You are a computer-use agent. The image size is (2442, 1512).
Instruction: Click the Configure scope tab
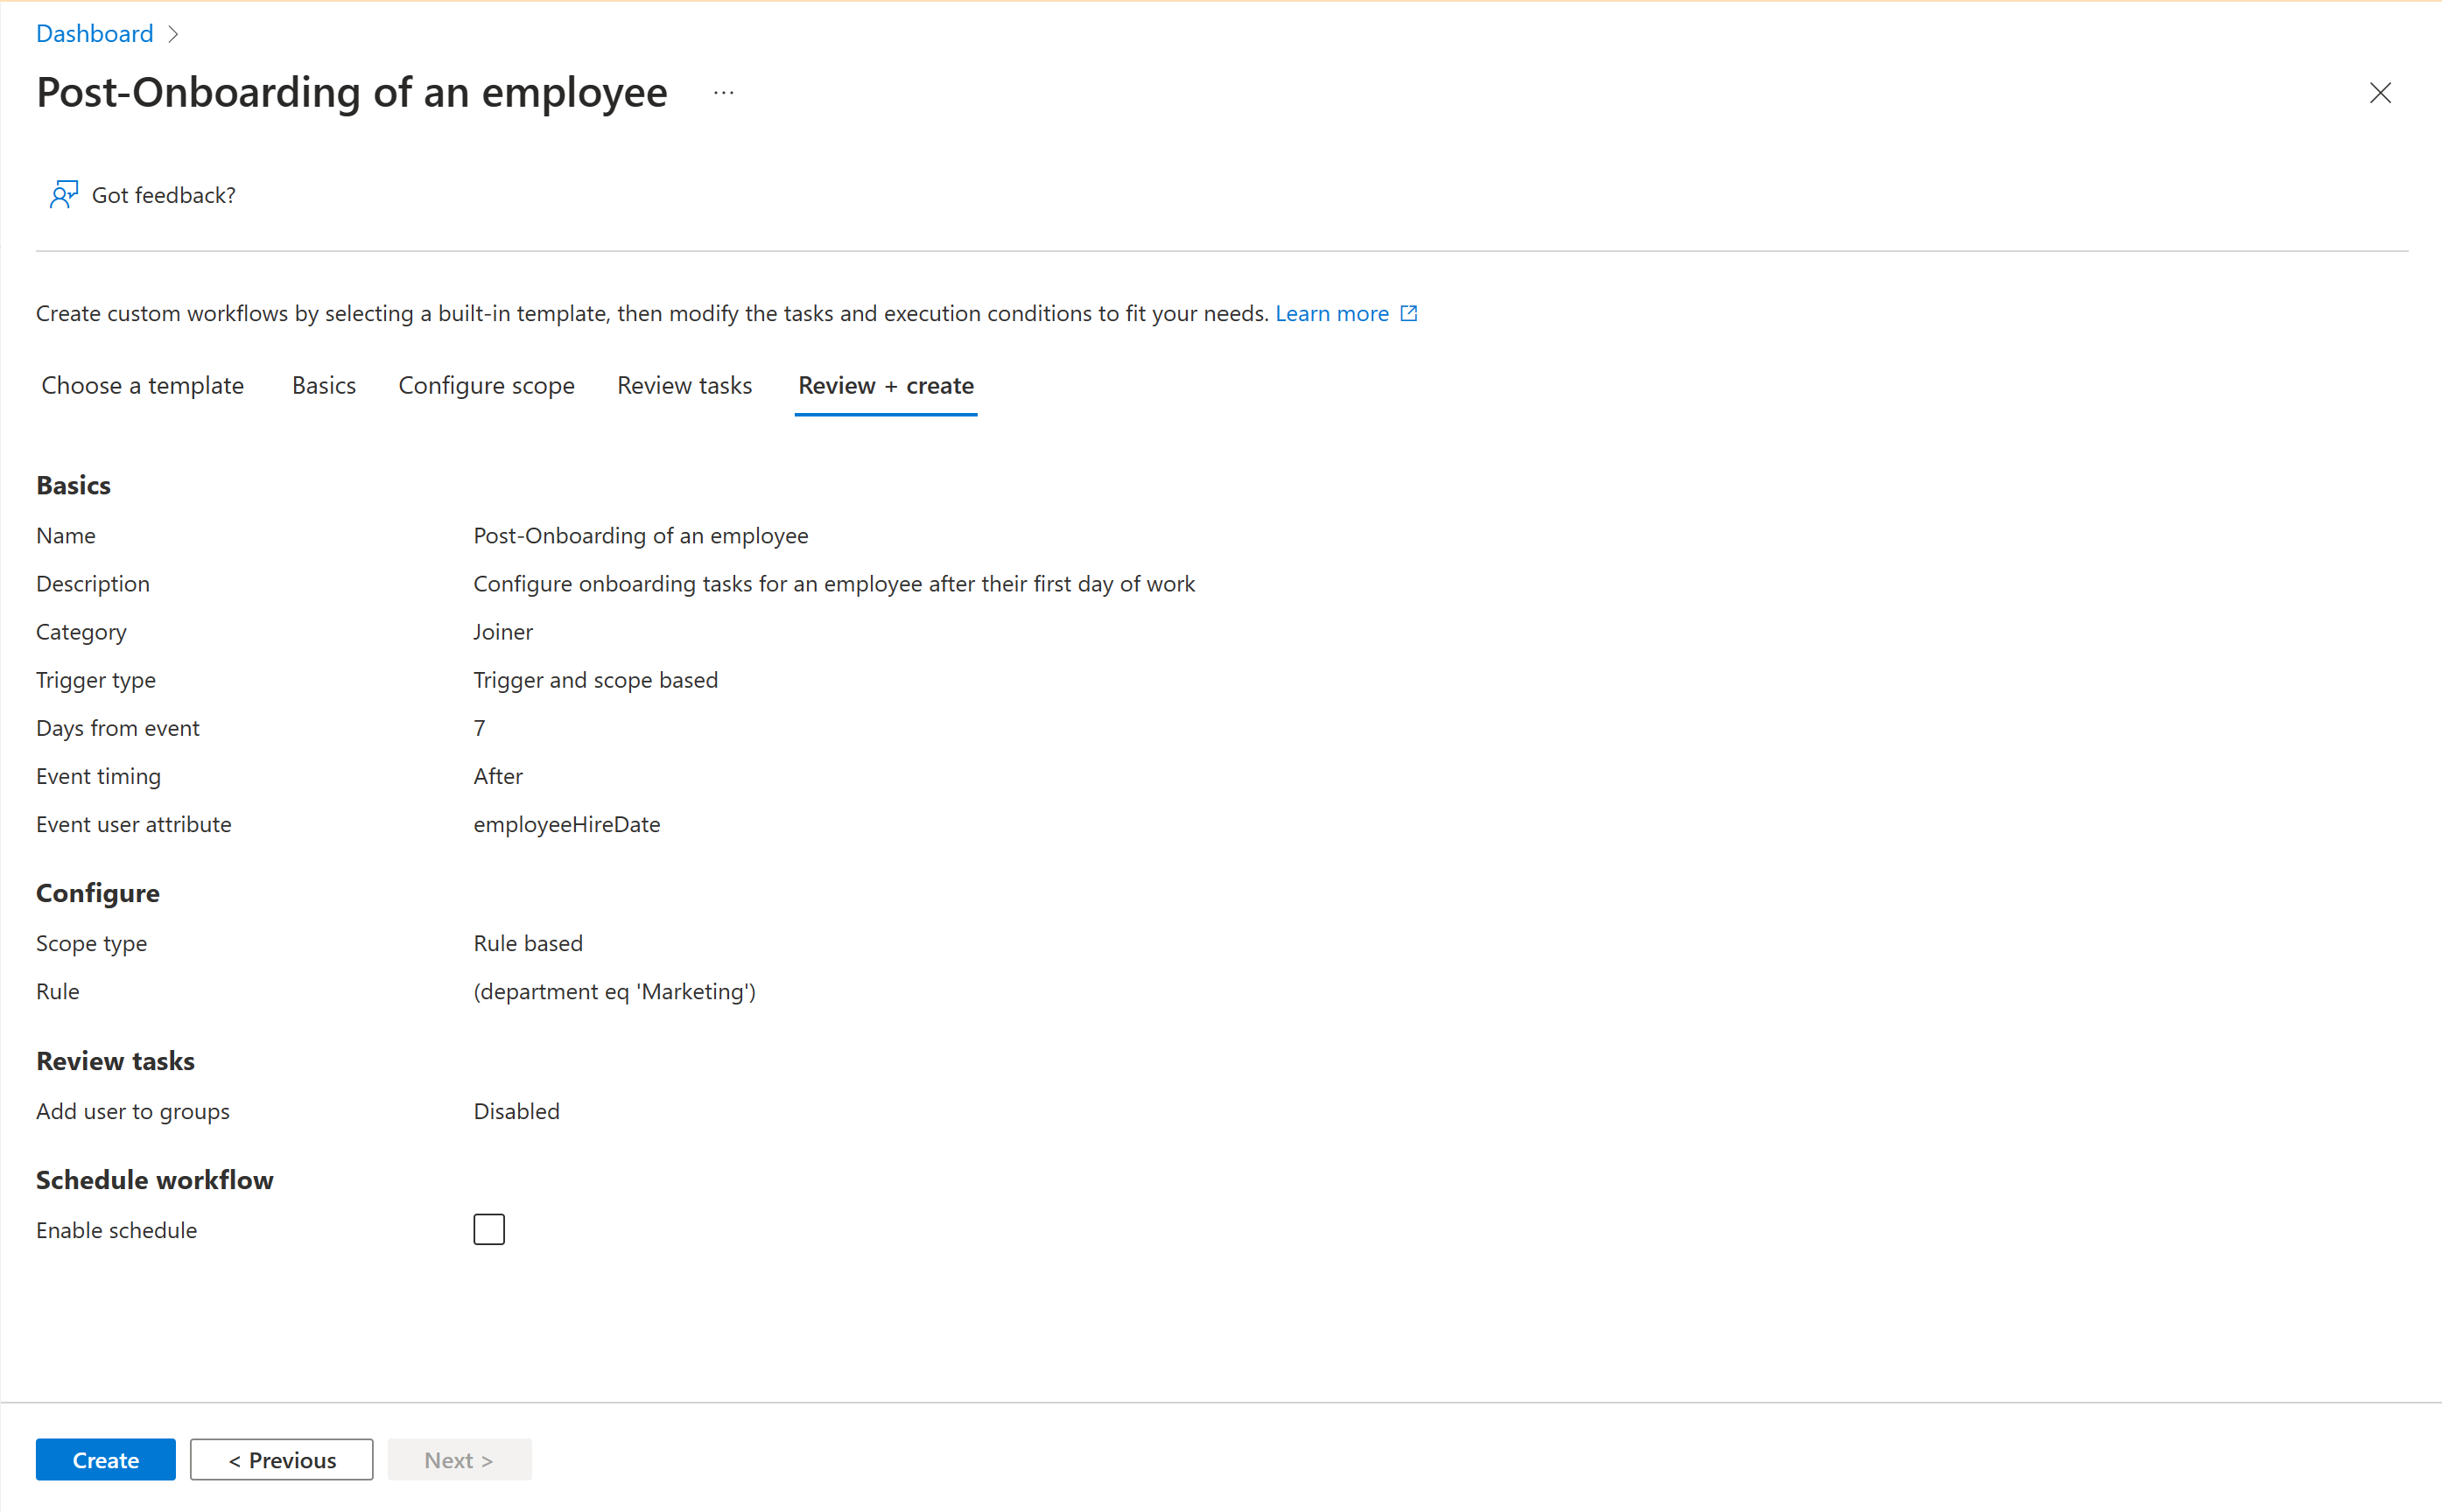[x=487, y=385]
